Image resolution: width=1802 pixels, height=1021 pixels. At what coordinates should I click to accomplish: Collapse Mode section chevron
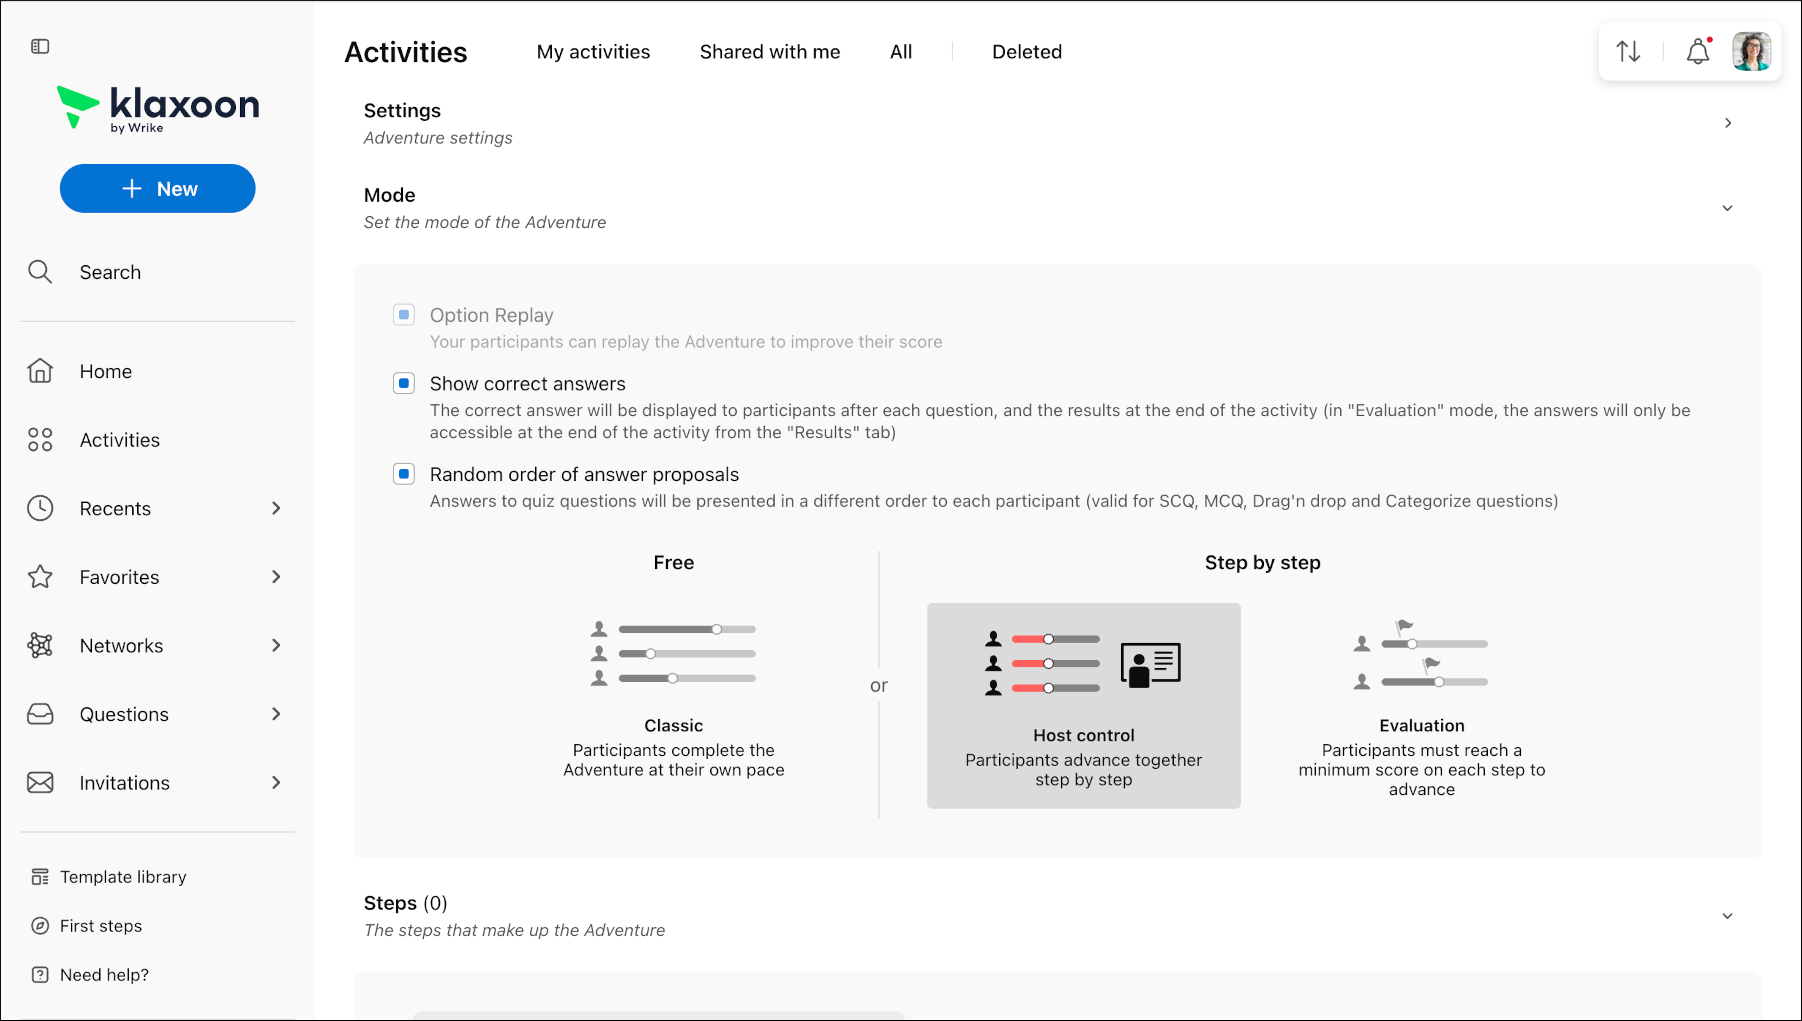tap(1727, 208)
